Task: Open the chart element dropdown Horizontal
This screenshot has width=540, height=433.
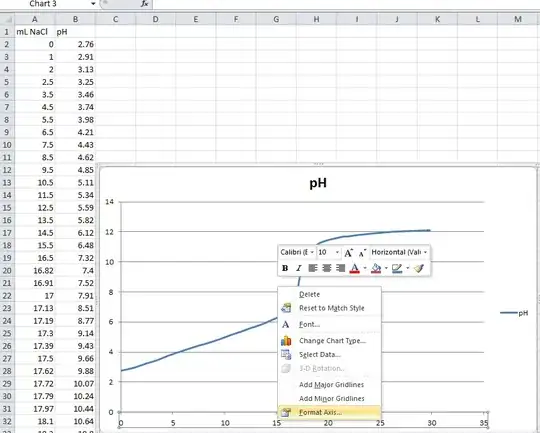Action: (425, 252)
